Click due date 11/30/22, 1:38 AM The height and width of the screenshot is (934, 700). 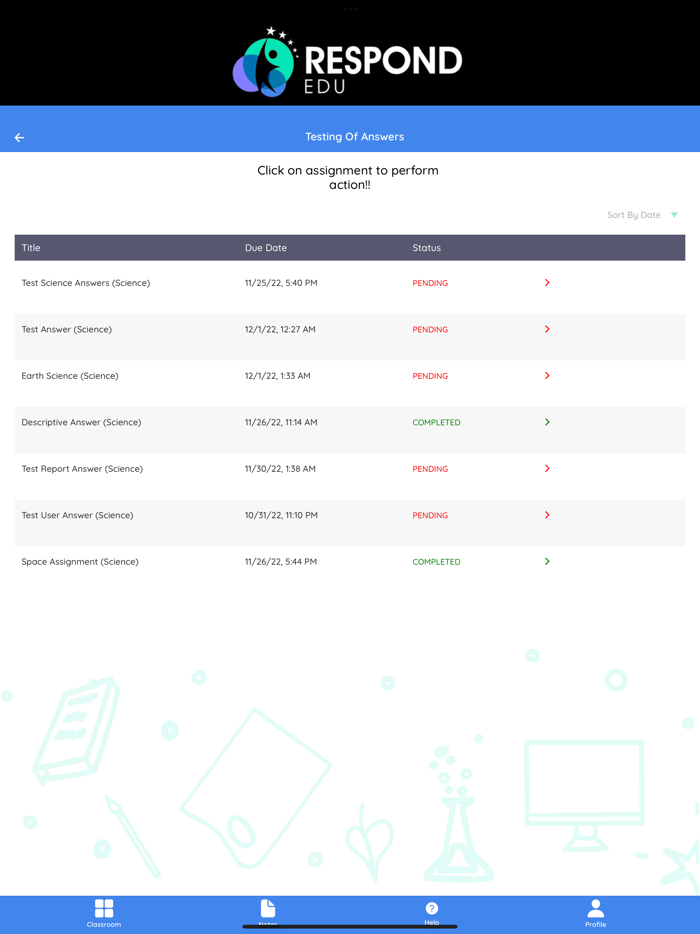pyautogui.click(x=280, y=469)
